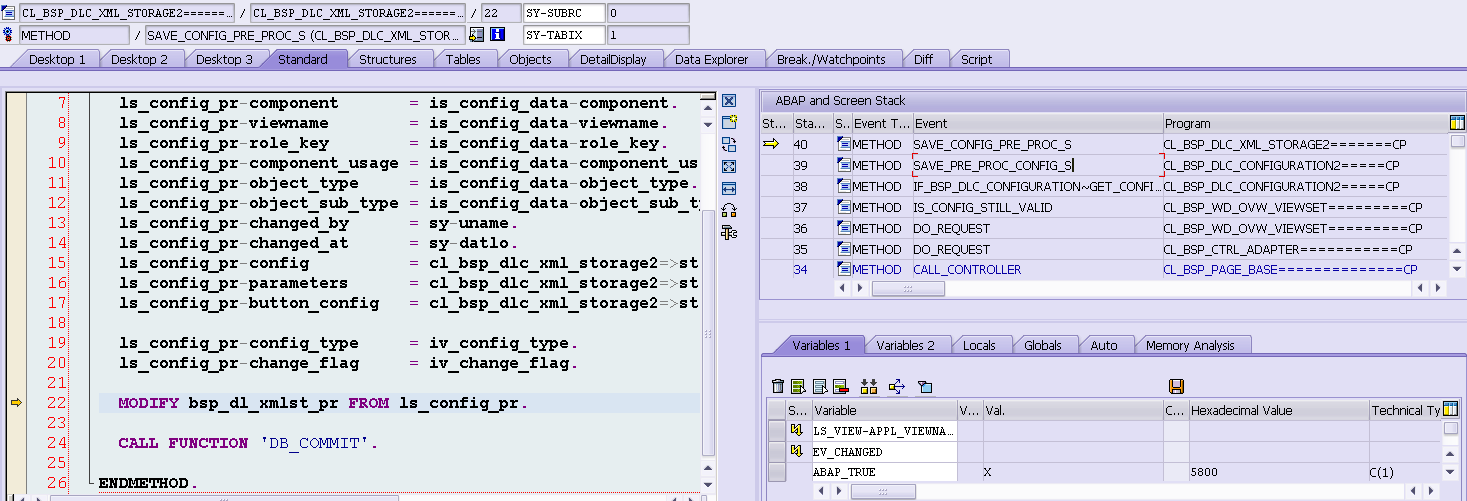The image size is (1467, 501).
Task: Select row button for ABAP_TRUE variable
Action: (776, 472)
